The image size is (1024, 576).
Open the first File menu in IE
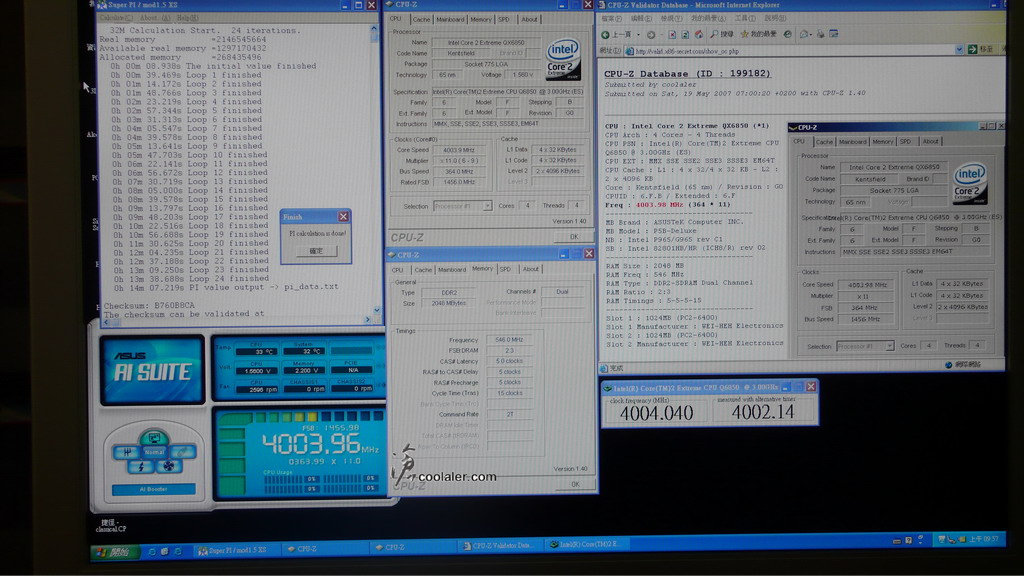[611, 19]
